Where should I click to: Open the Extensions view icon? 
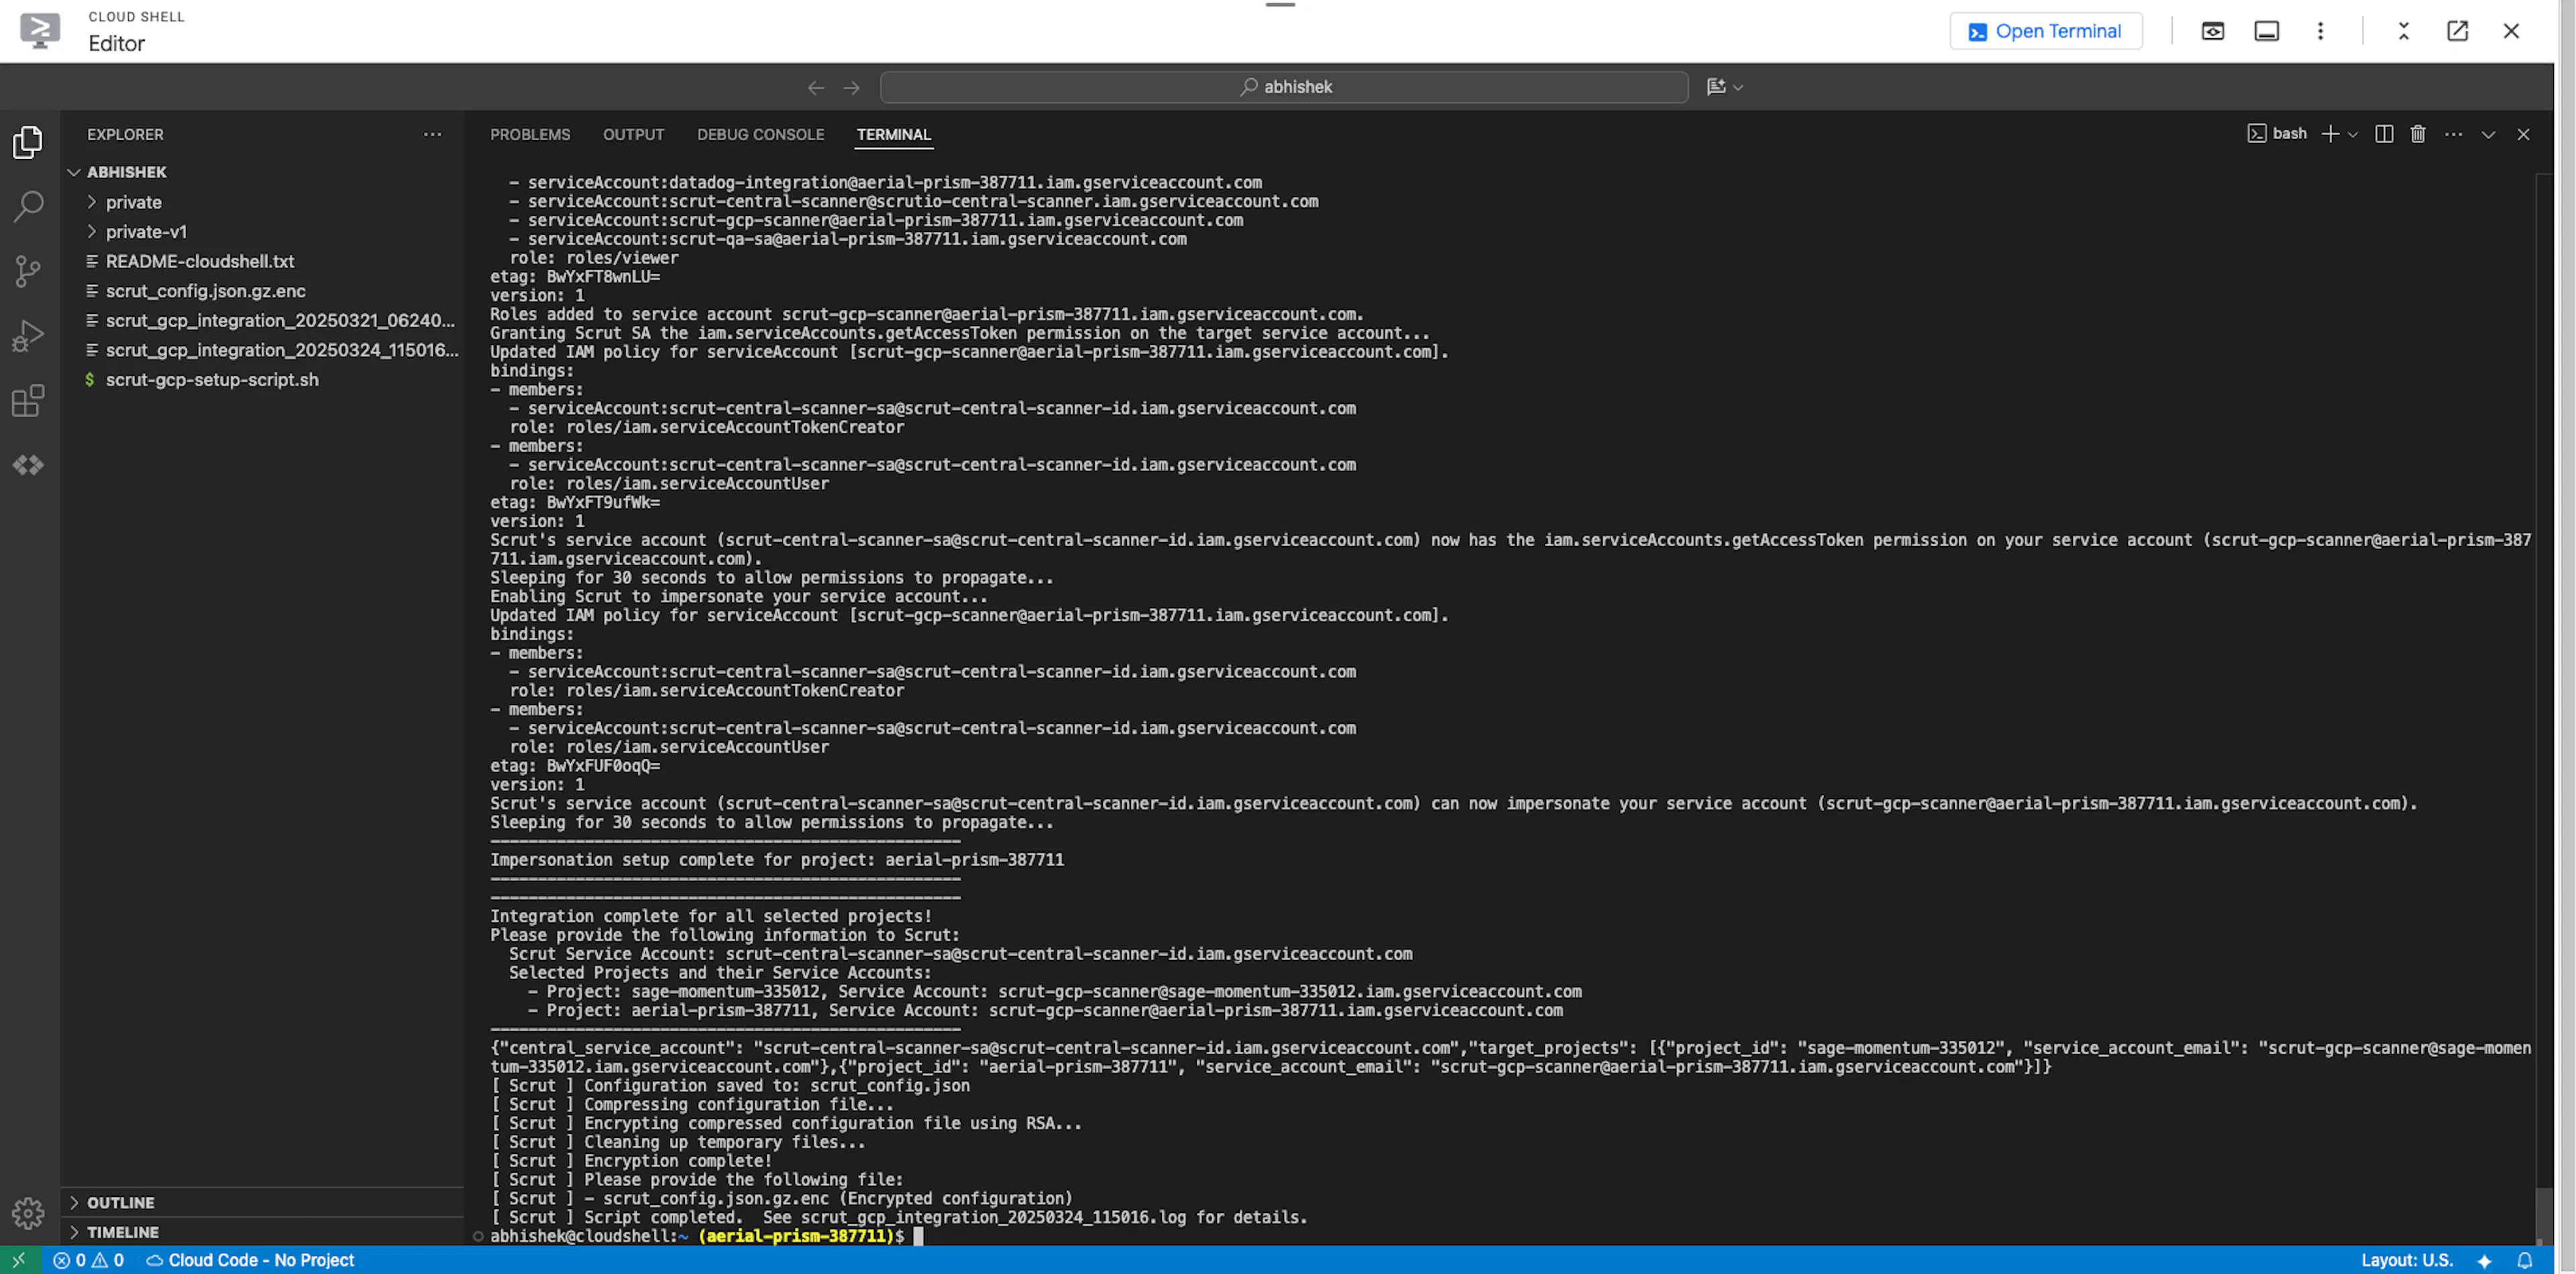28,401
